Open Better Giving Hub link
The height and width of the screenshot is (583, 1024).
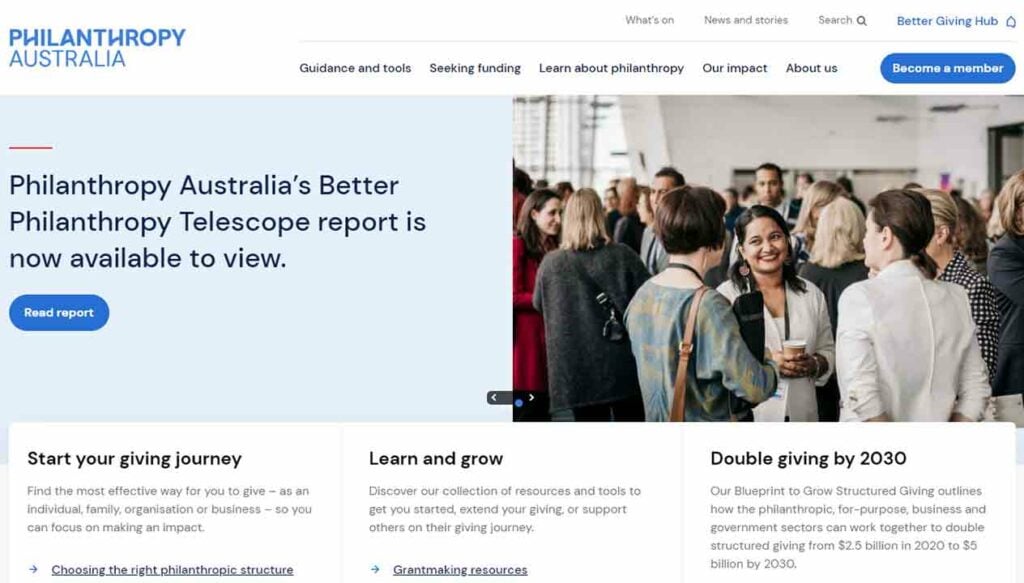947,21
